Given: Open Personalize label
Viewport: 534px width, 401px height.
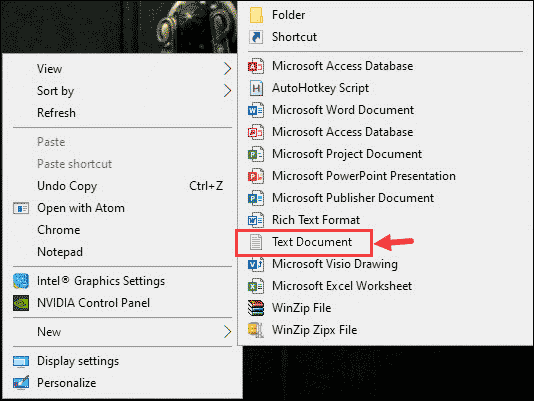Looking at the screenshot, I should tap(66, 383).
